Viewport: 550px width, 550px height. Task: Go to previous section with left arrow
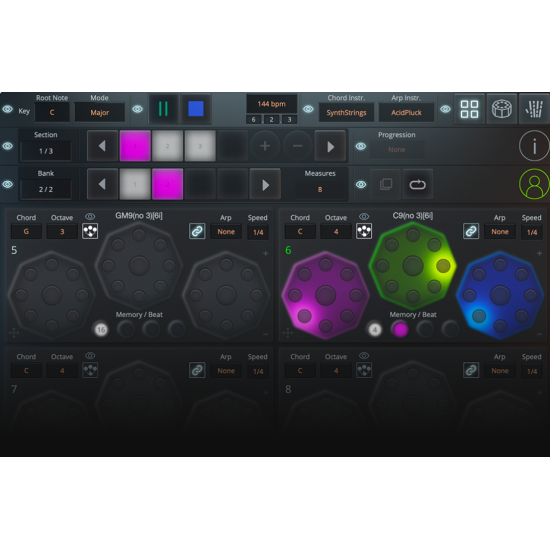pos(102,146)
